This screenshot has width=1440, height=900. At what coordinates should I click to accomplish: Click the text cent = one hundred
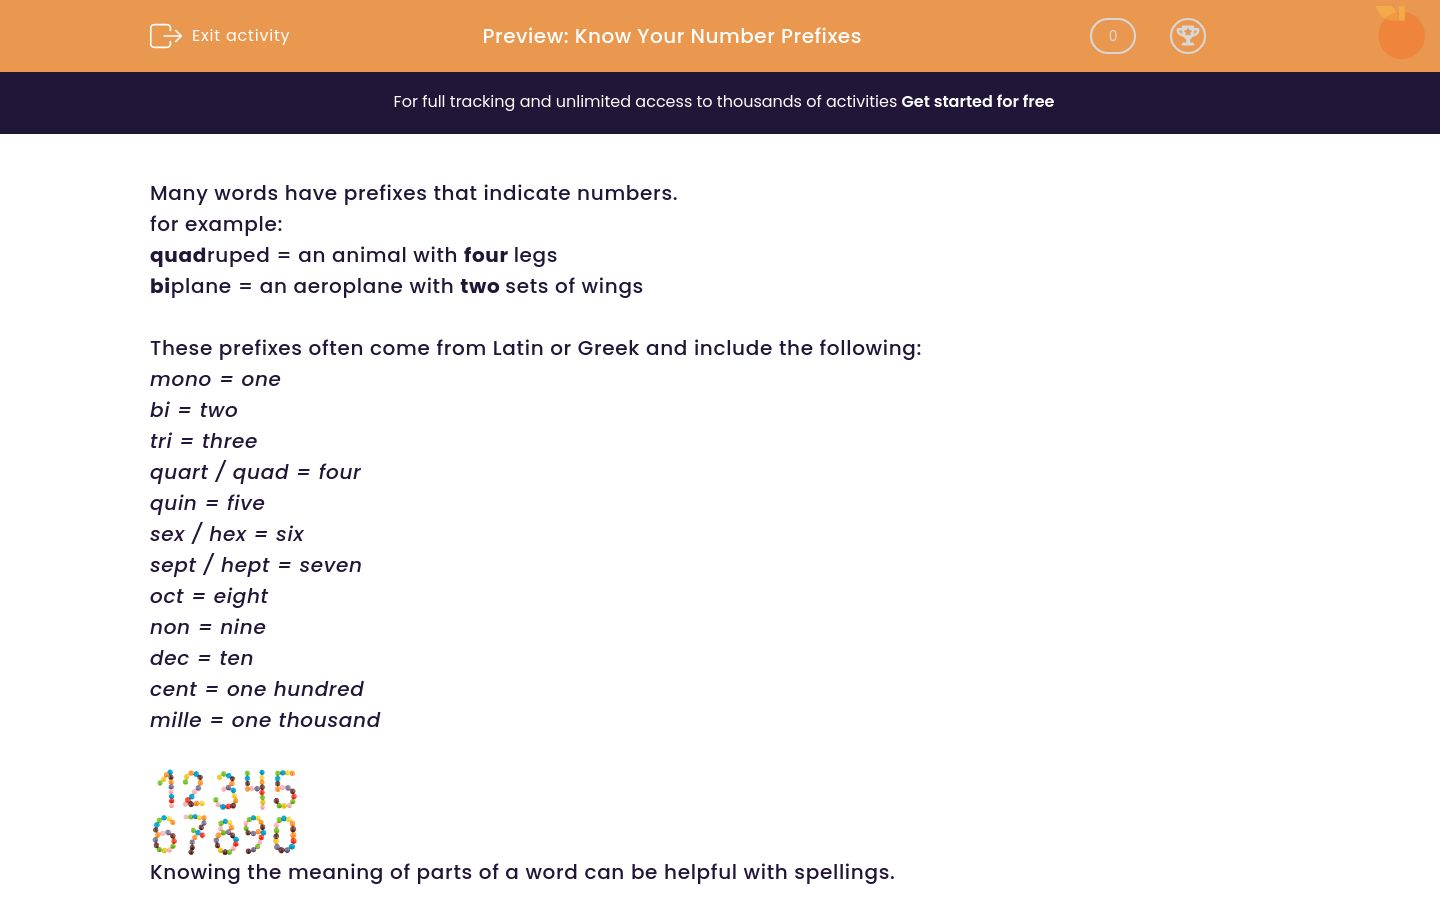coord(257,689)
